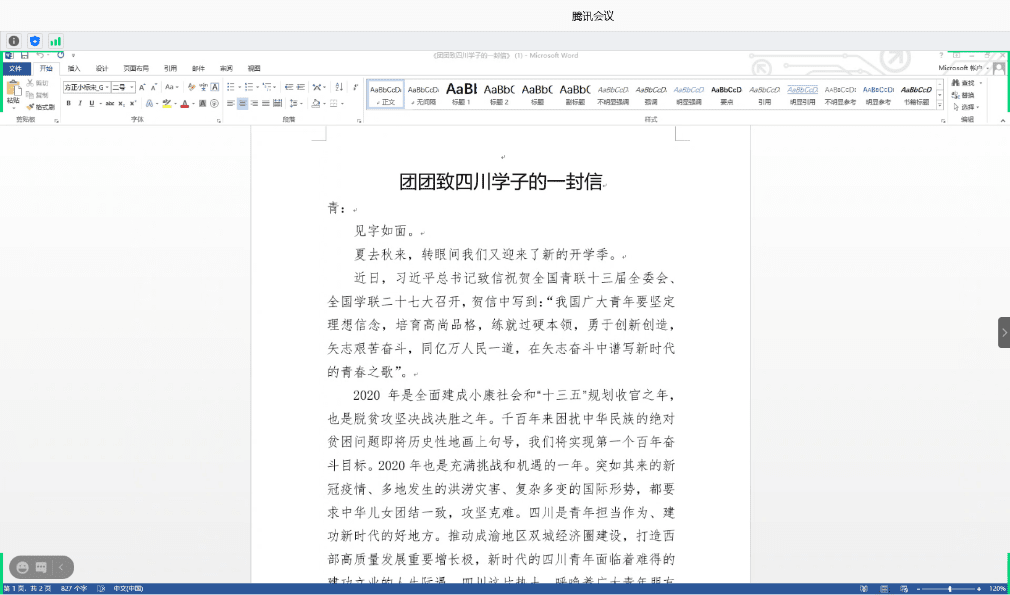Toggle underline formatting
The width and height of the screenshot is (1010, 595).
[91, 104]
